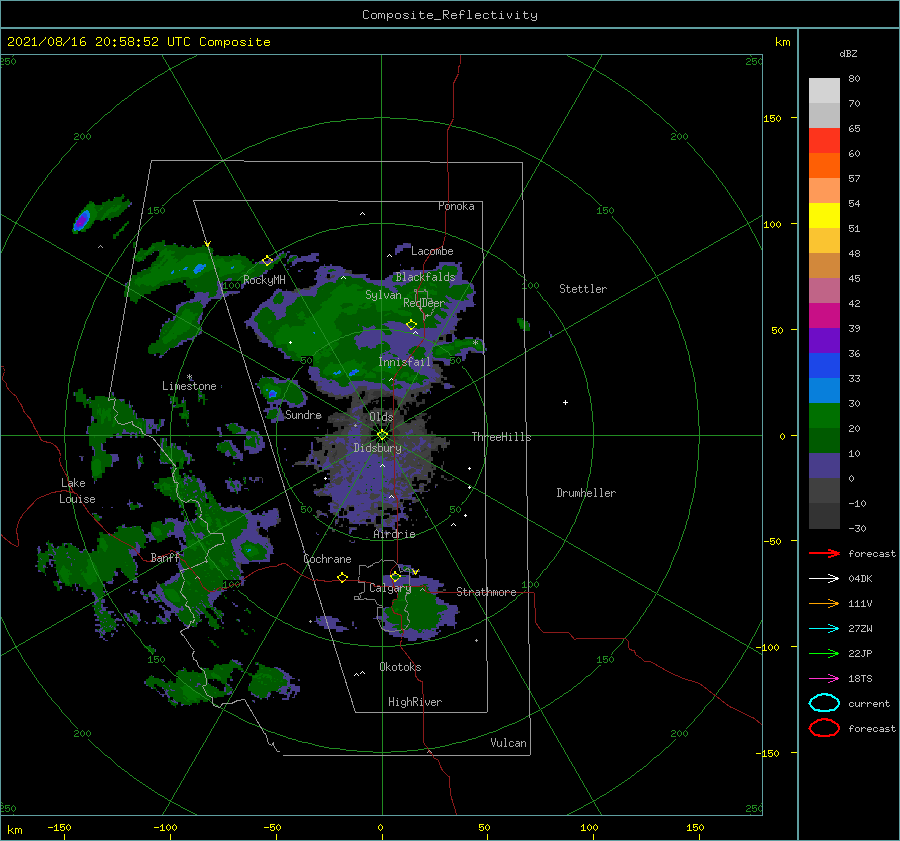Image resolution: width=900 pixels, height=841 pixels.
Task: Select the slate purple 10-0 dBZ swatch
Action: click(824, 465)
